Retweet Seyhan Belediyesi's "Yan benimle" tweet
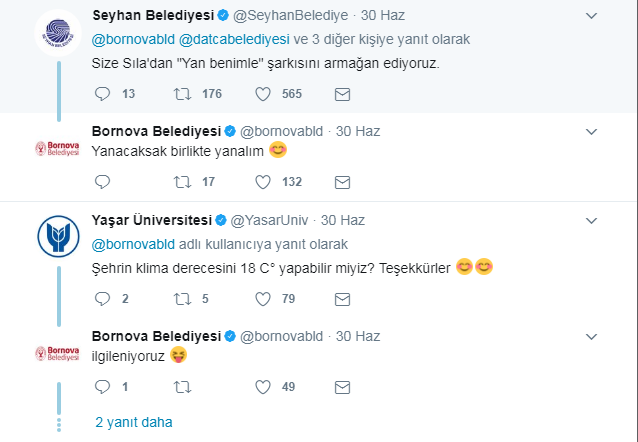 pyautogui.click(x=182, y=94)
